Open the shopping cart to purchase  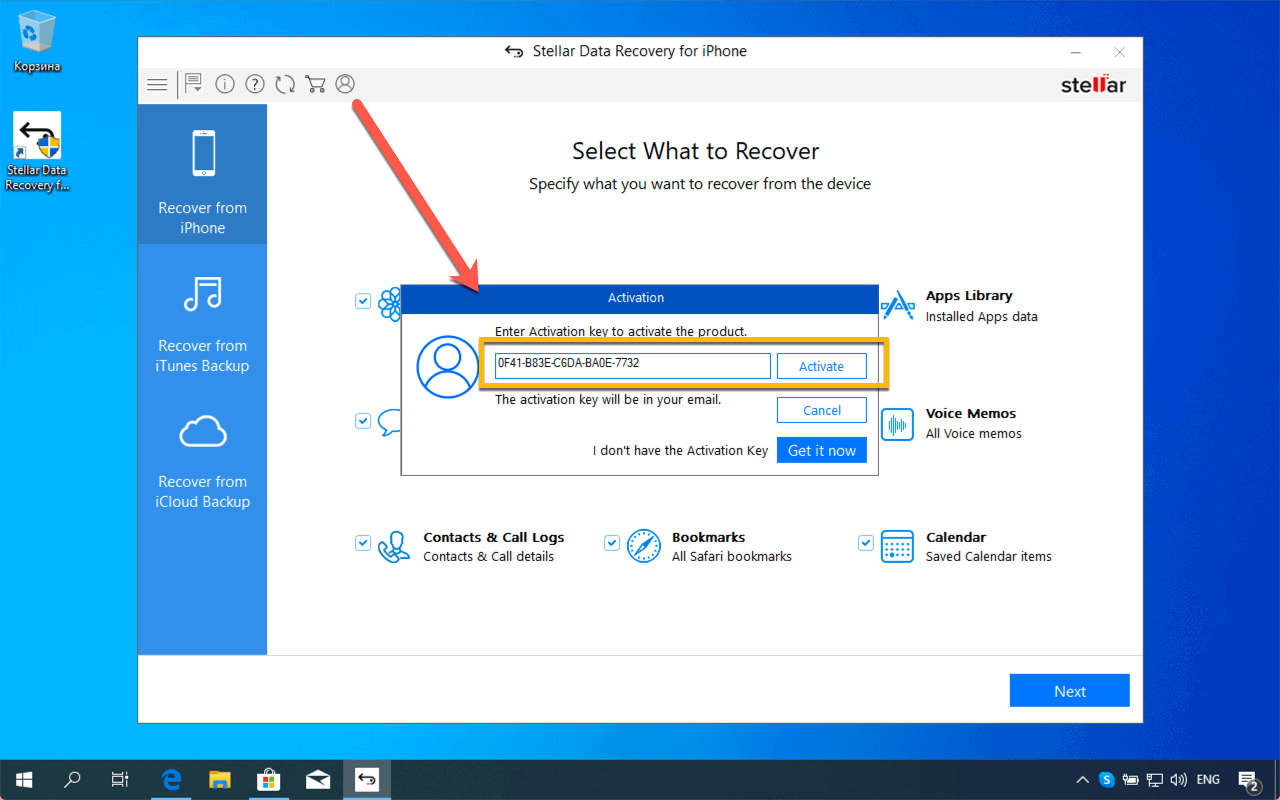[x=315, y=84]
